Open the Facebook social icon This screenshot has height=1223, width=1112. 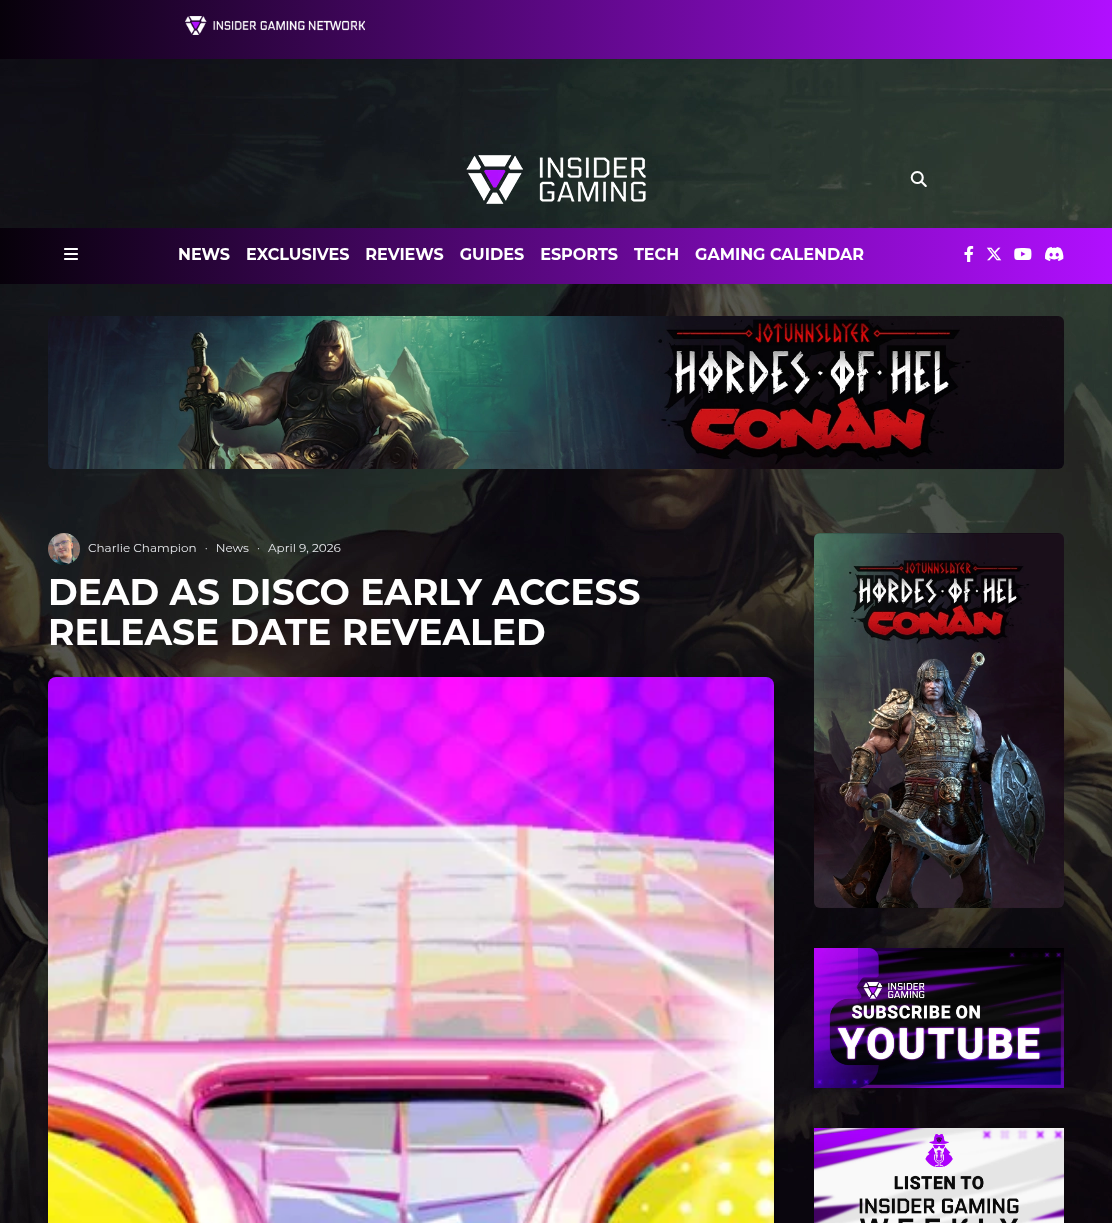pos(968,254)
